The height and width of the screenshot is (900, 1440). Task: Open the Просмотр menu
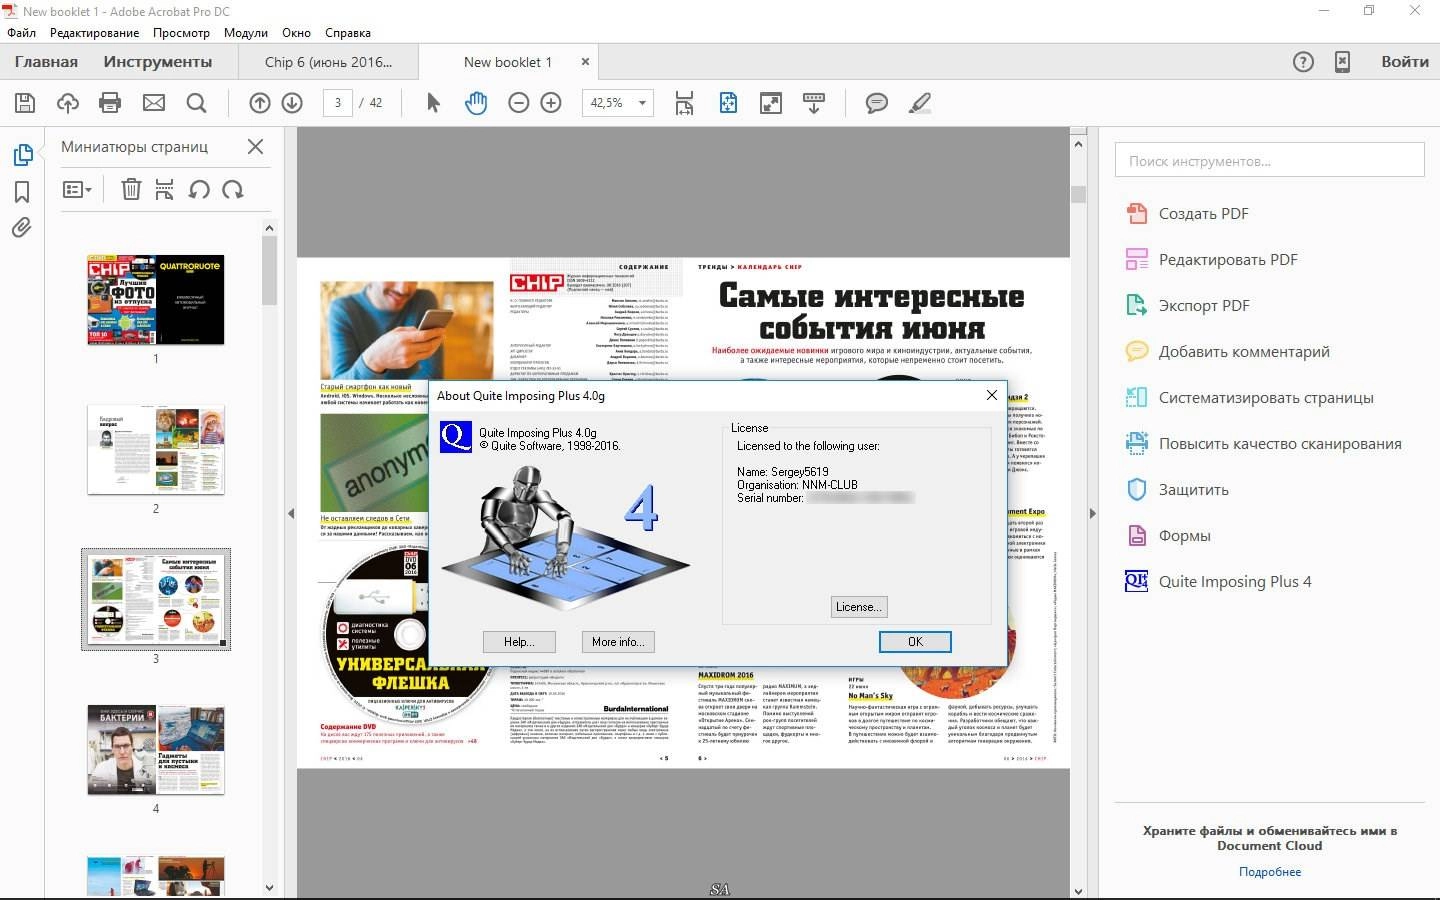181,32
